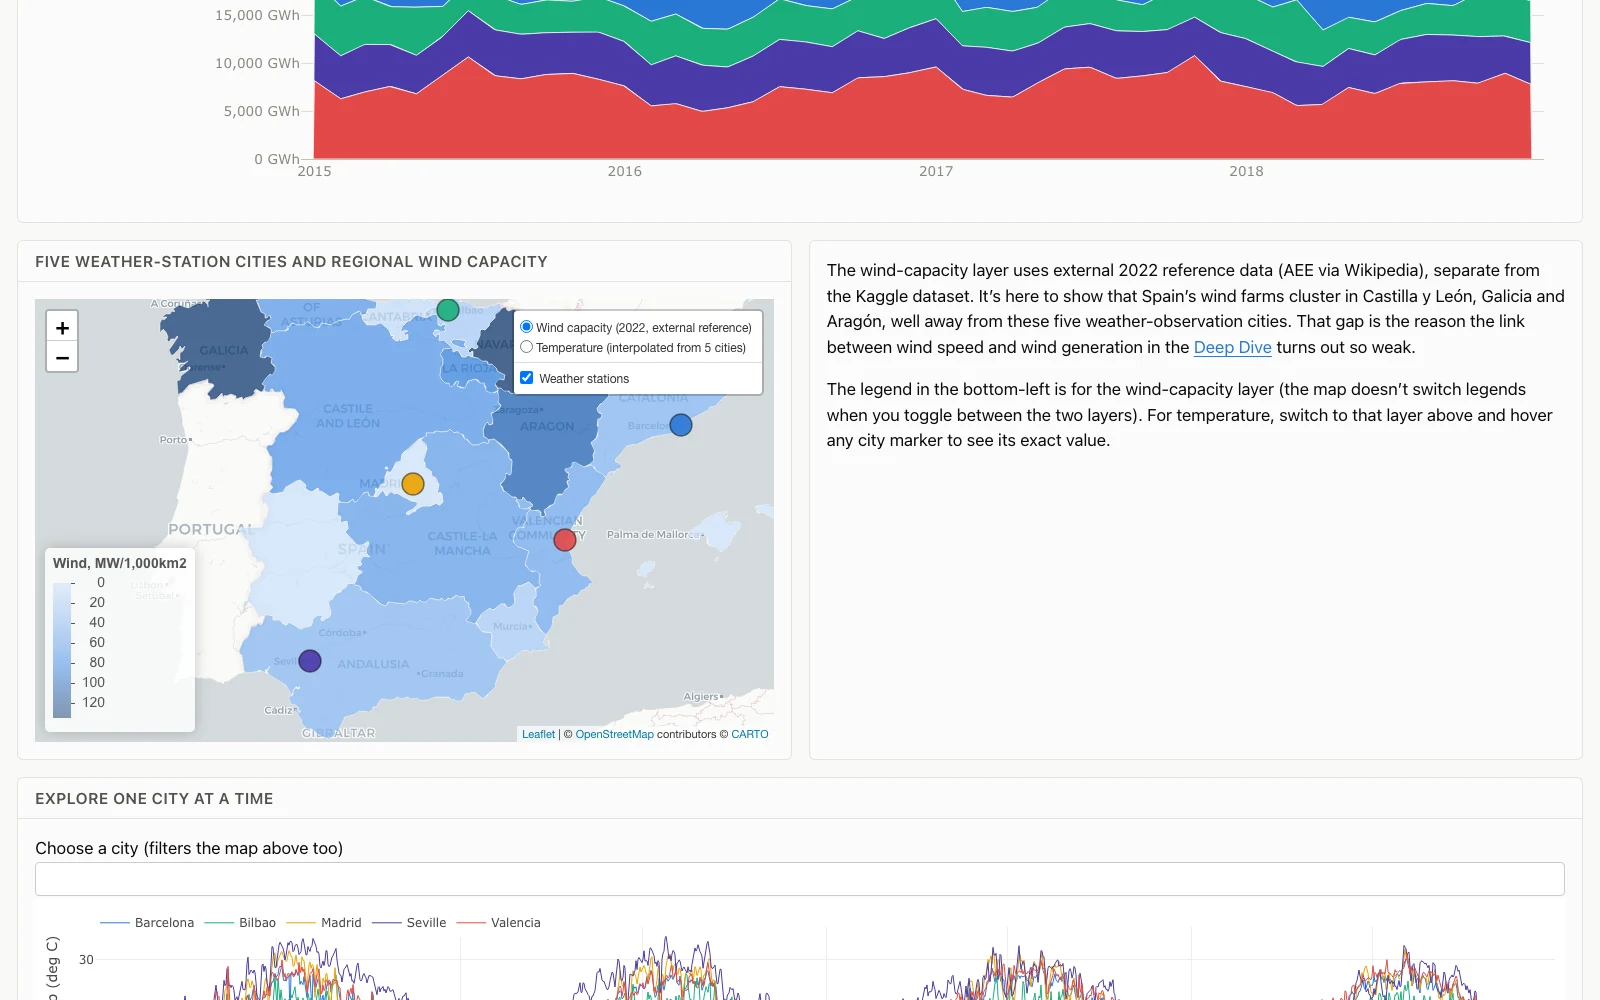
Task: Toggle Seville series in chart legend
Action: tap(409, 923)
